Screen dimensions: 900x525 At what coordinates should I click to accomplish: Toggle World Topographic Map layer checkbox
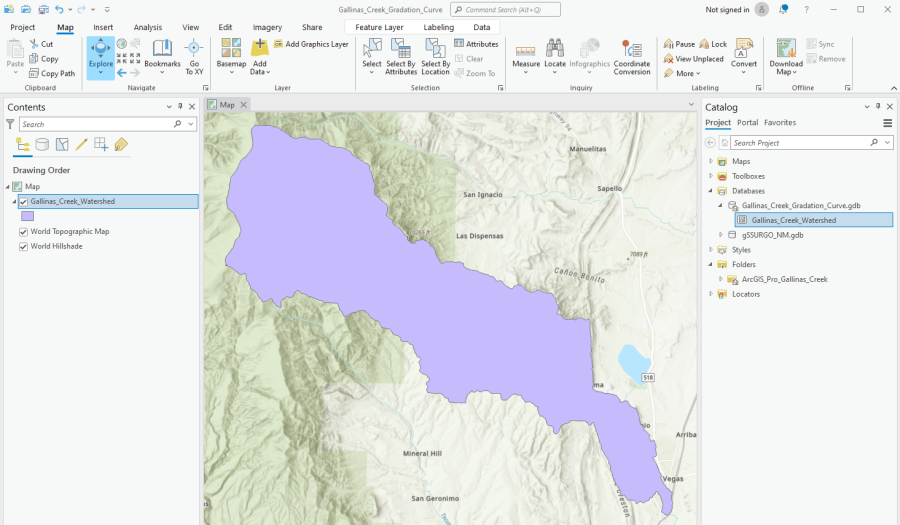pos(24,231)
